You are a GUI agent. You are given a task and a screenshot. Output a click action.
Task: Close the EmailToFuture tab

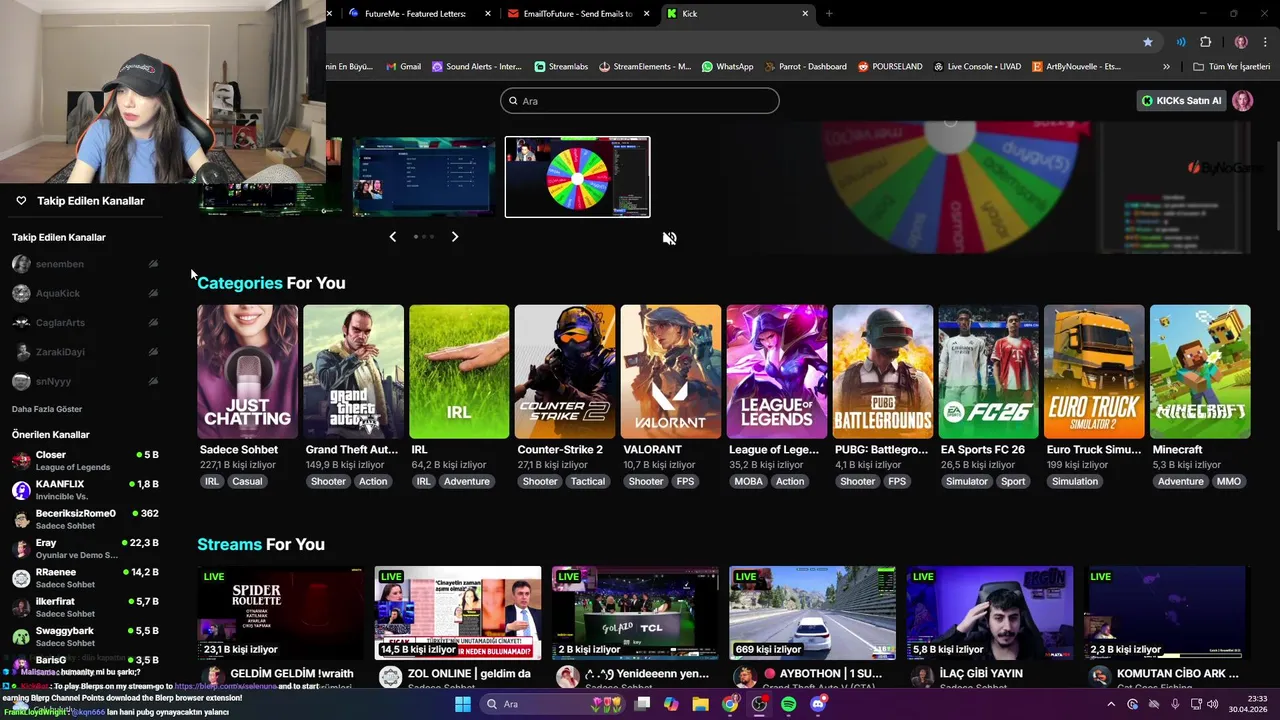click(647, 13)
